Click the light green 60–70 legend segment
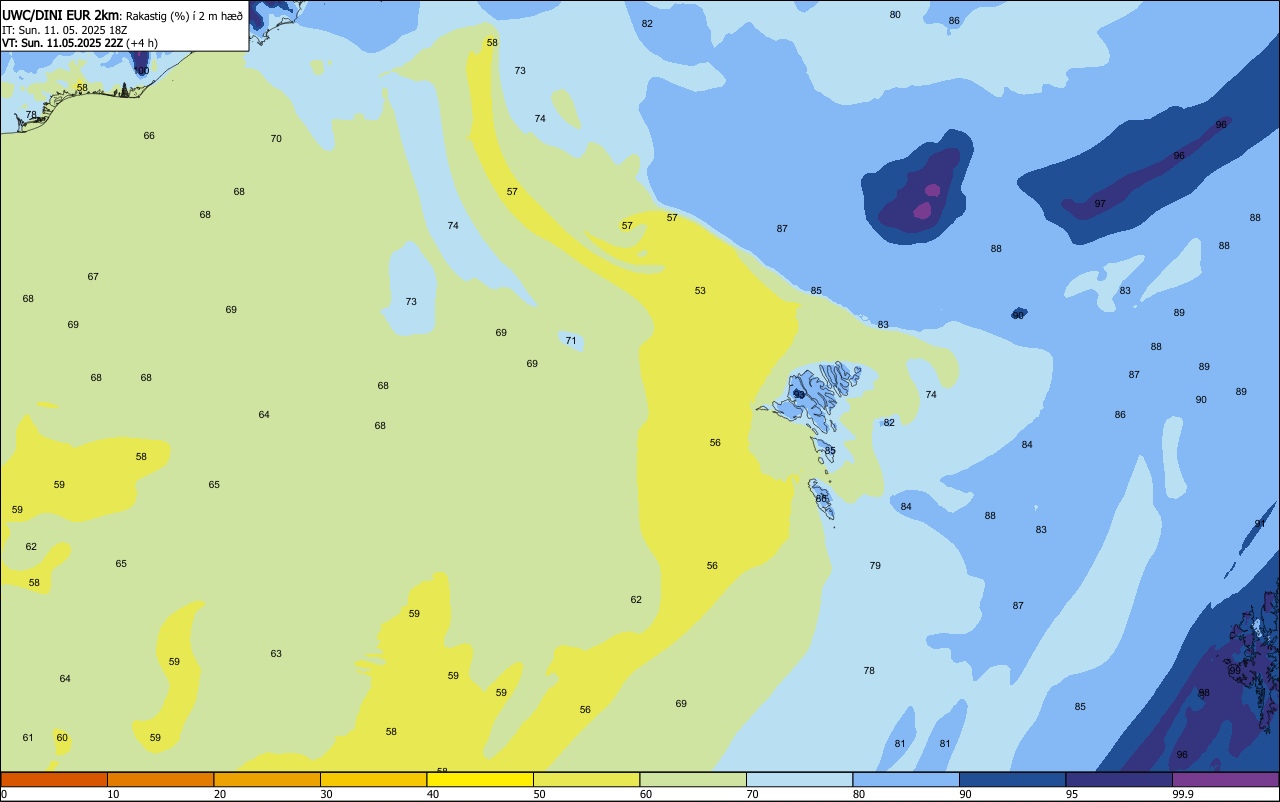Viewport: 1280px width, 802px height. tap(693, 779)
